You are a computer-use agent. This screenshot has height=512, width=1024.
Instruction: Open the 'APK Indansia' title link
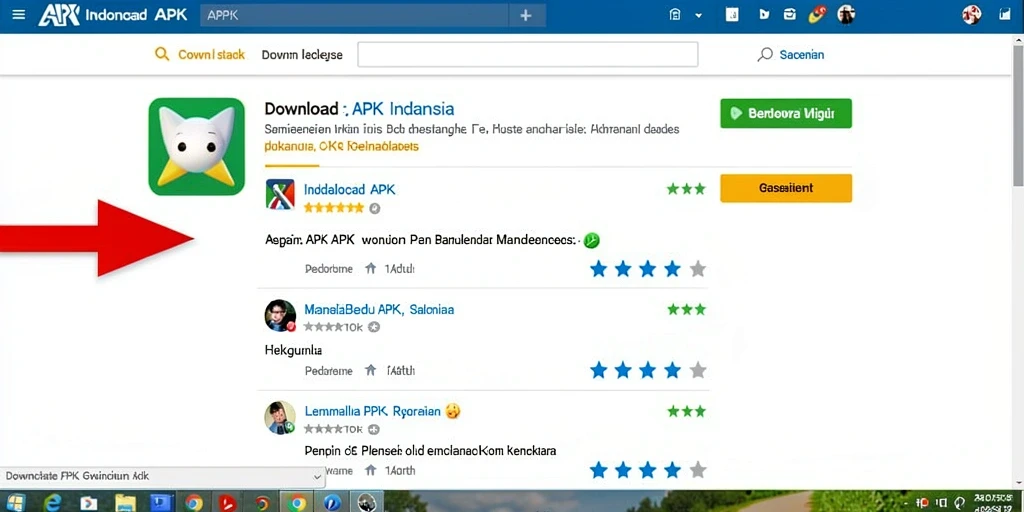tap(403, 108)
